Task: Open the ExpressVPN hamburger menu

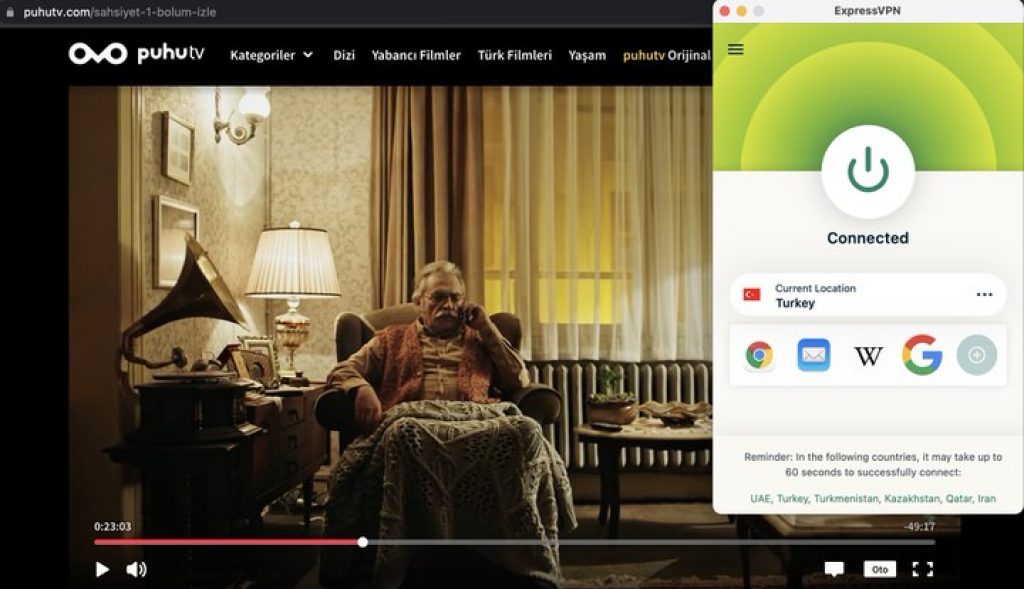Action: [735, 49]
